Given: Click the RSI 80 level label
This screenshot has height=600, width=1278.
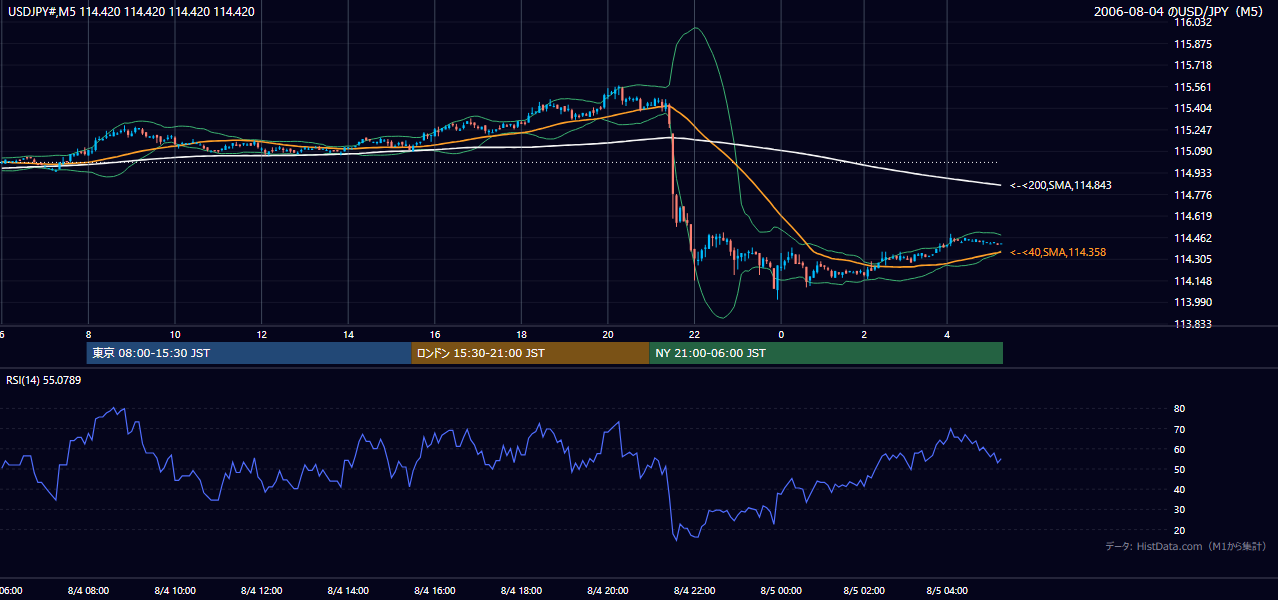Looking at the screenshot, I should 1179,409.
